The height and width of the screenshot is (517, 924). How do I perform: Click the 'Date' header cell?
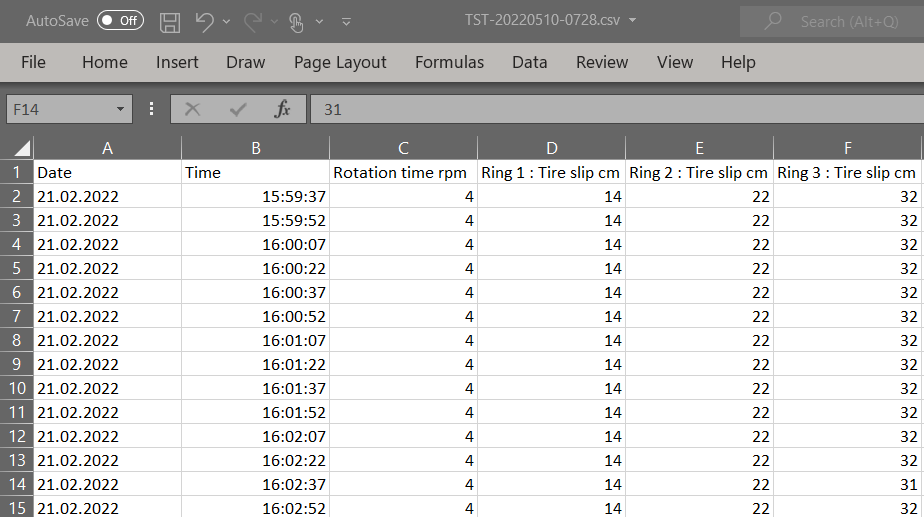(107, 172)
